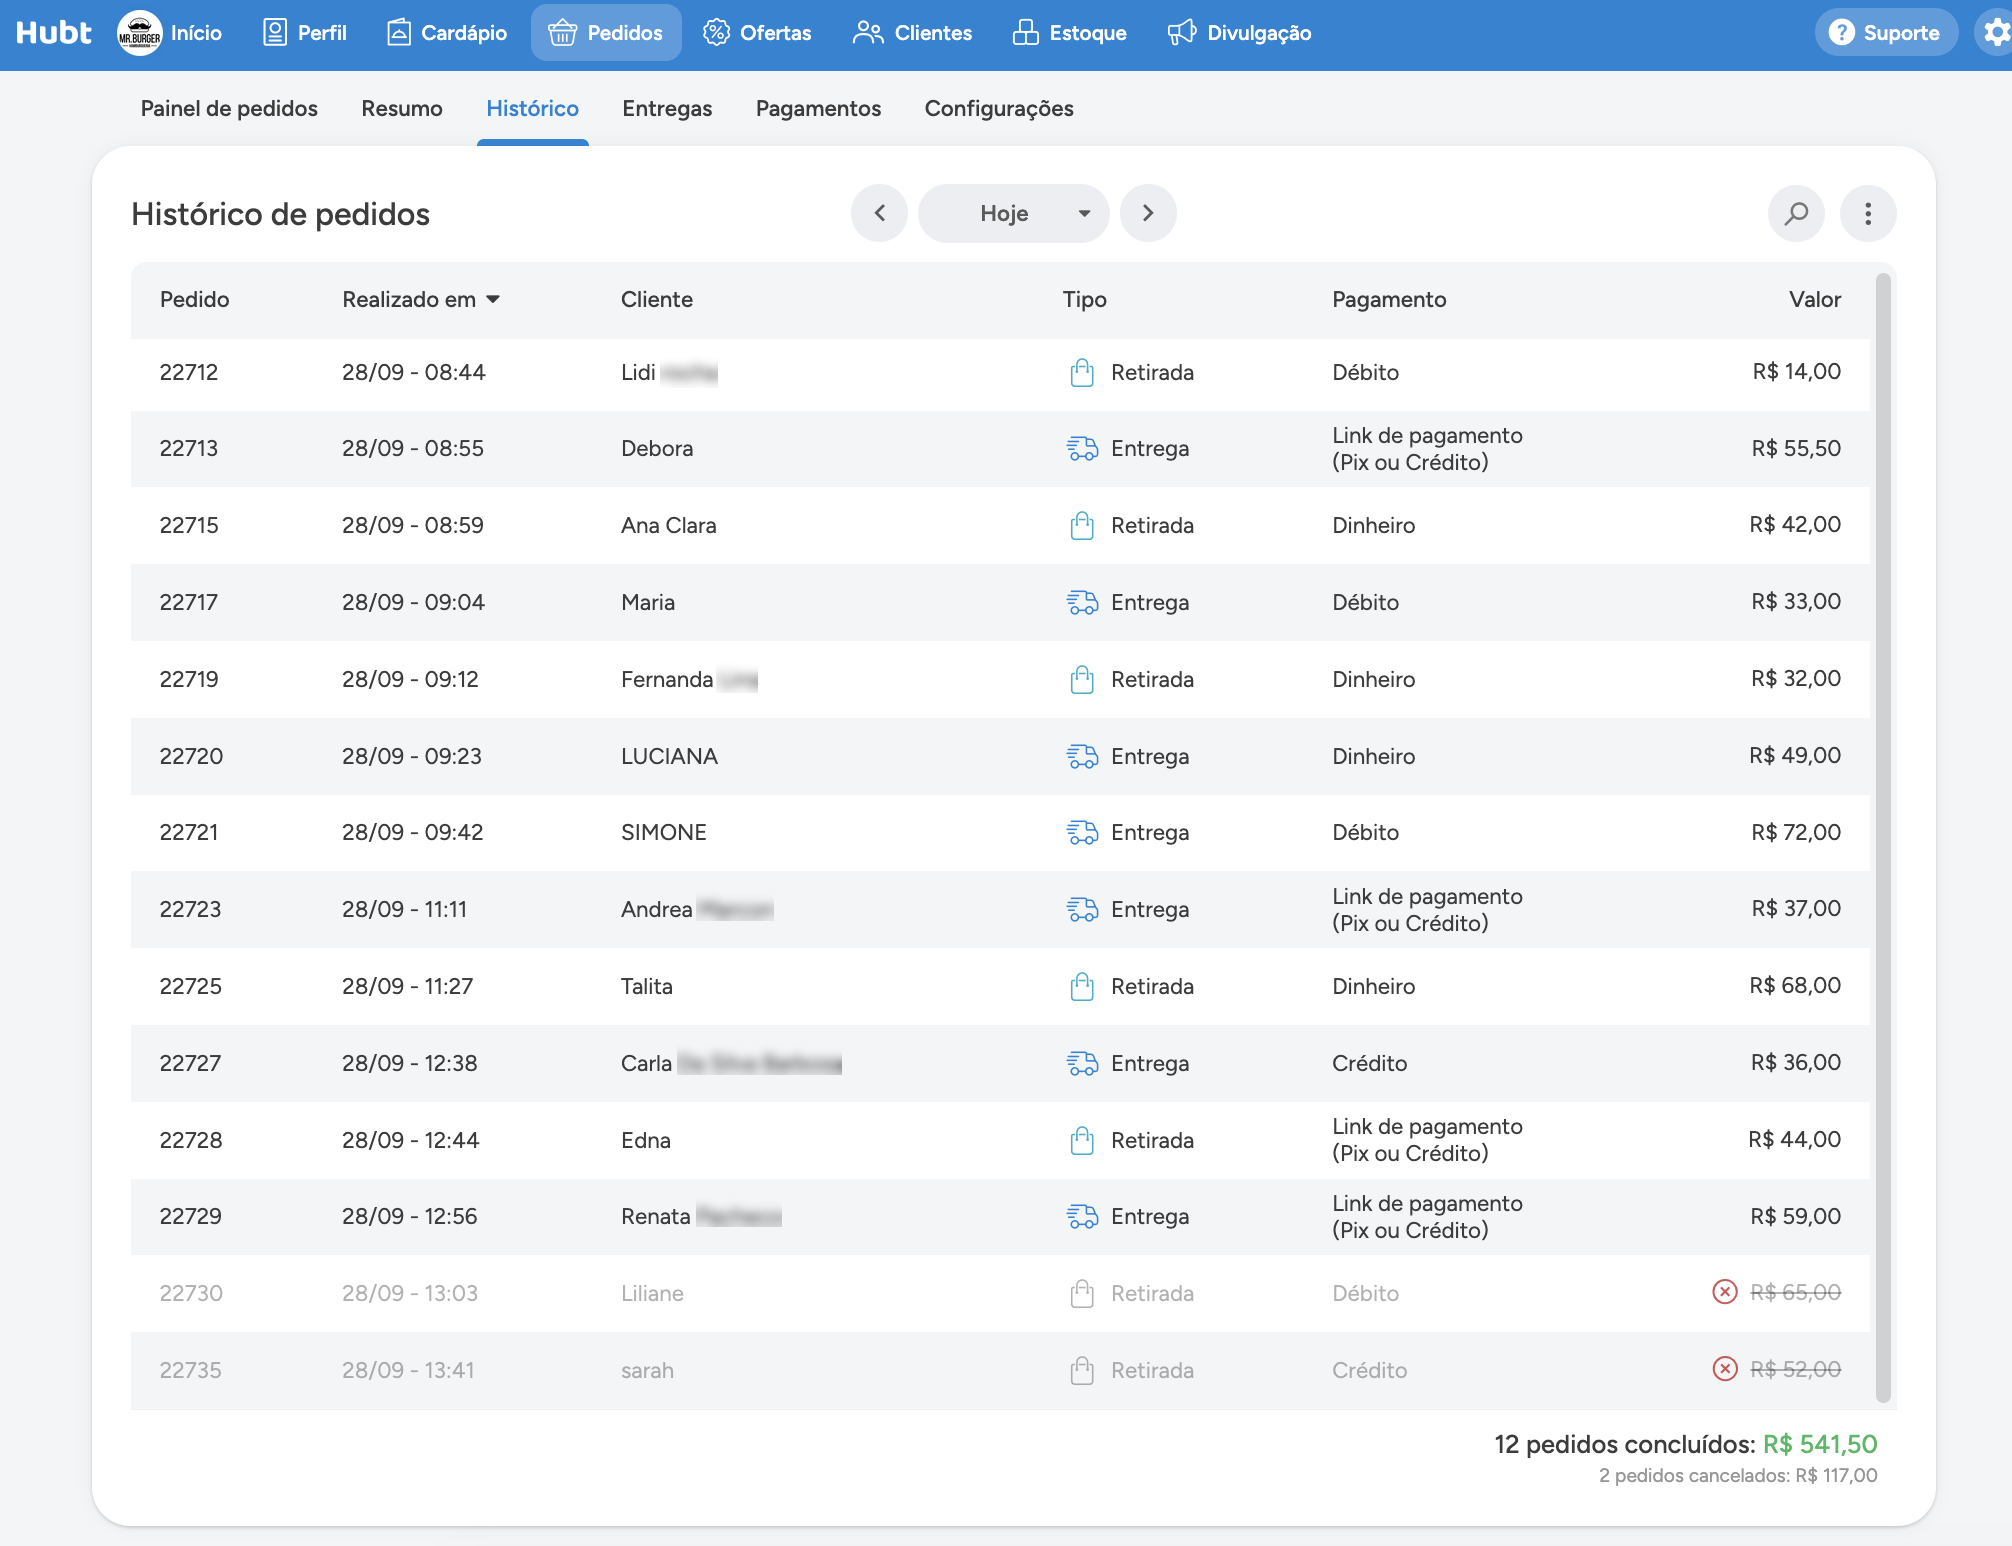
Task: Click the Entrega truck icon for order 22727
Action: point(1082,1064)
